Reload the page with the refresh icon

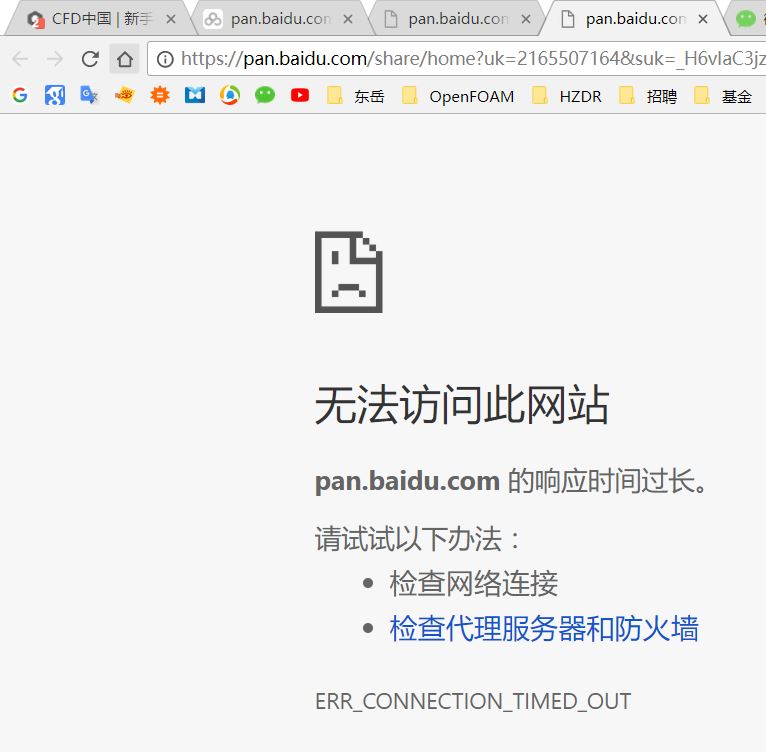click(x=90, y=59)
